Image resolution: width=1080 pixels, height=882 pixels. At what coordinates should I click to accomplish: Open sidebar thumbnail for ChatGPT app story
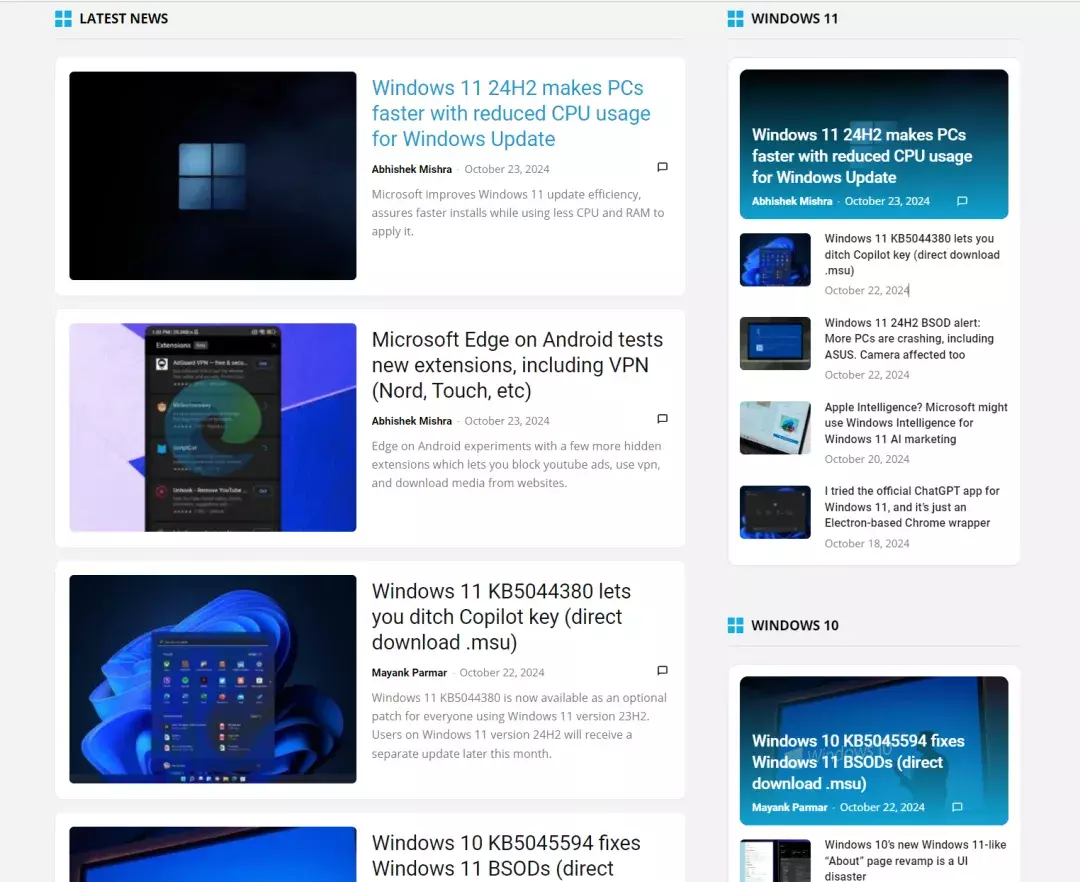point(776,512)
